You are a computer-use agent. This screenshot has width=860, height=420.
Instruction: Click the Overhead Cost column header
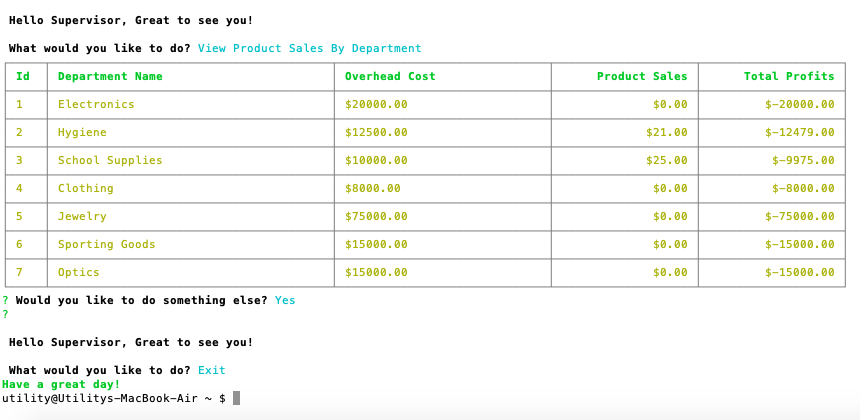[390, 76]
